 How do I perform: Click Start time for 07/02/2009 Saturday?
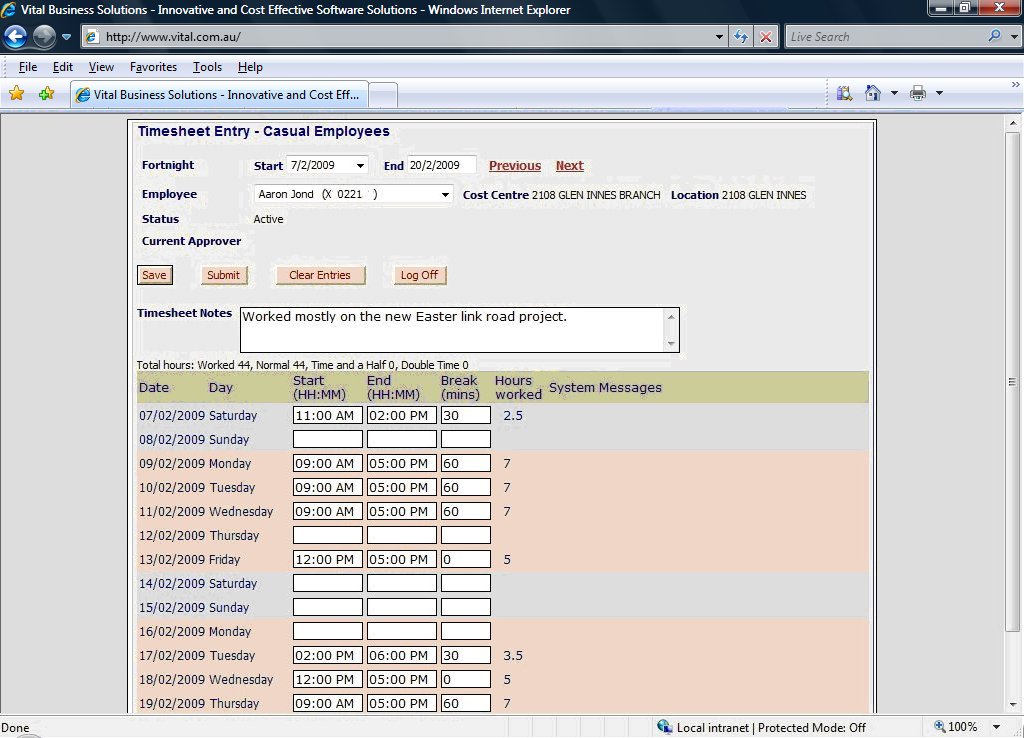coord(328,415)
